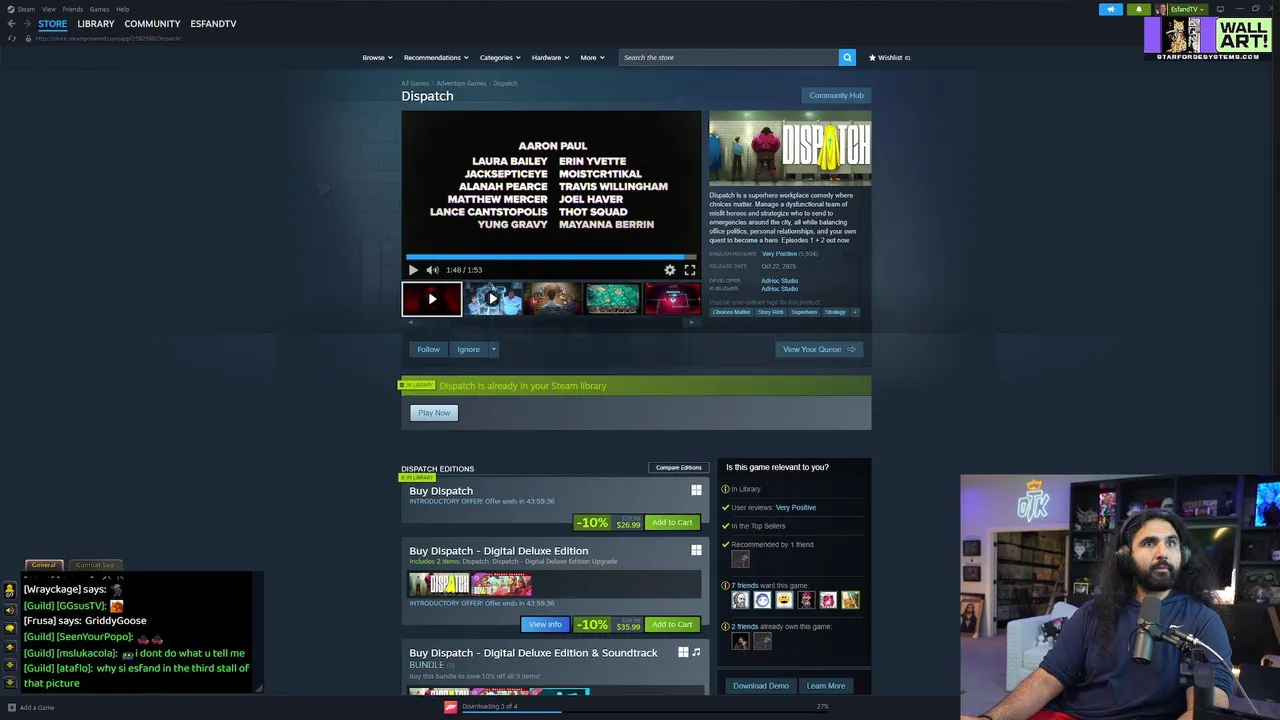
Task: Seek within the trailer progress bar
Action: [x=551, y=257]
